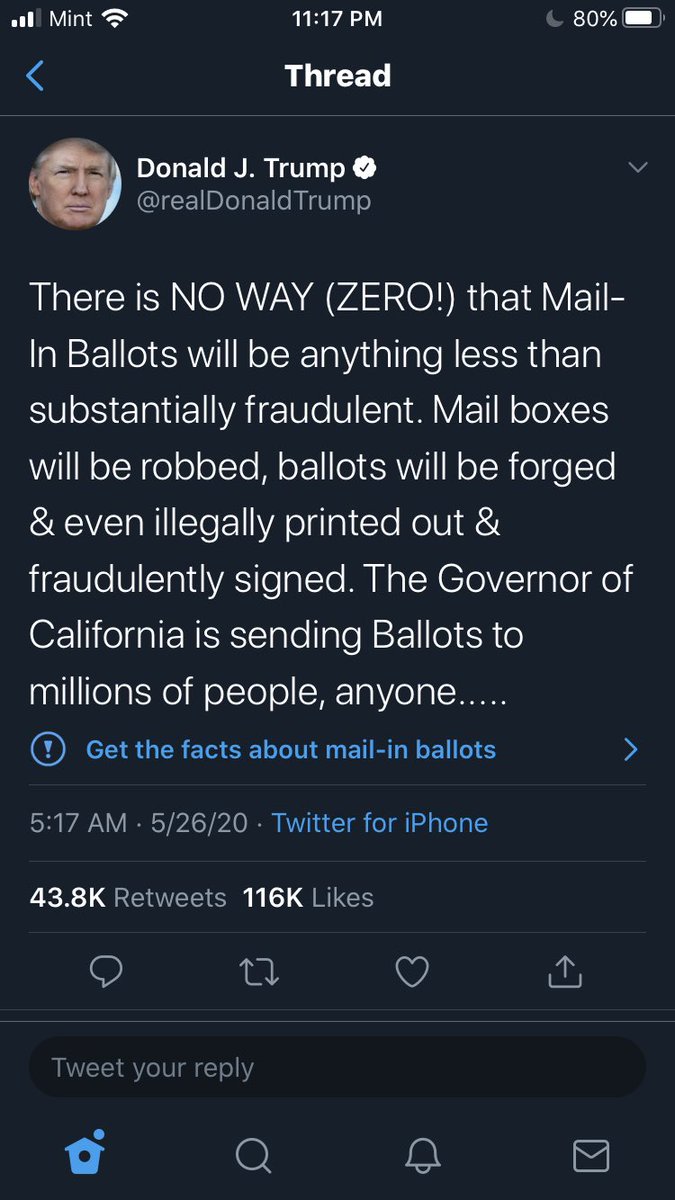Tap the share tweet icon

tap(565, 970)
